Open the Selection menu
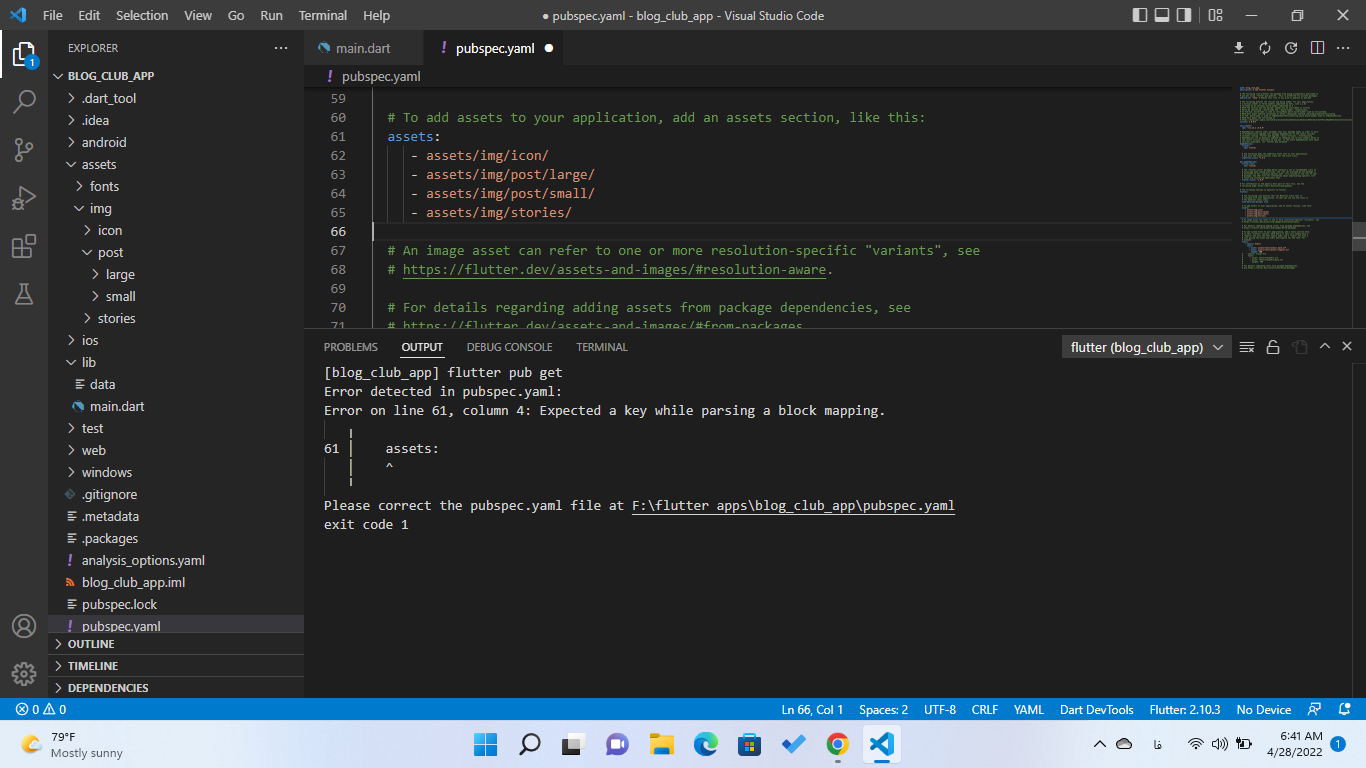 tap(142, 15)
